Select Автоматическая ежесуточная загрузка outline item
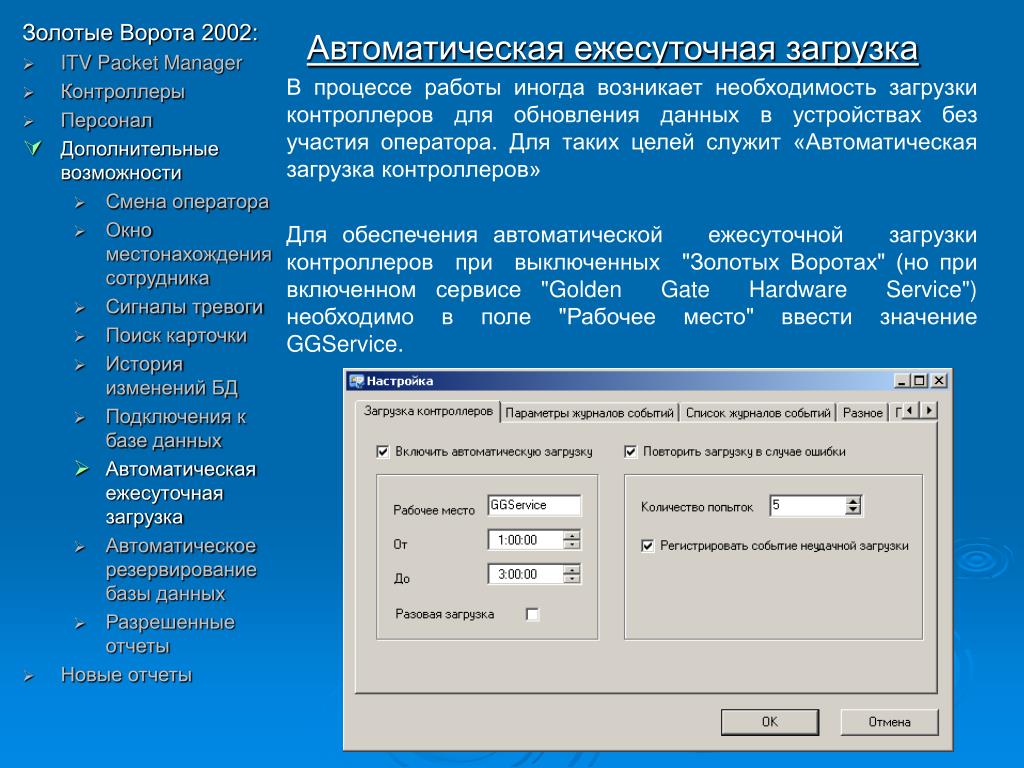The image size is (1024, 768). click(180, 493)
